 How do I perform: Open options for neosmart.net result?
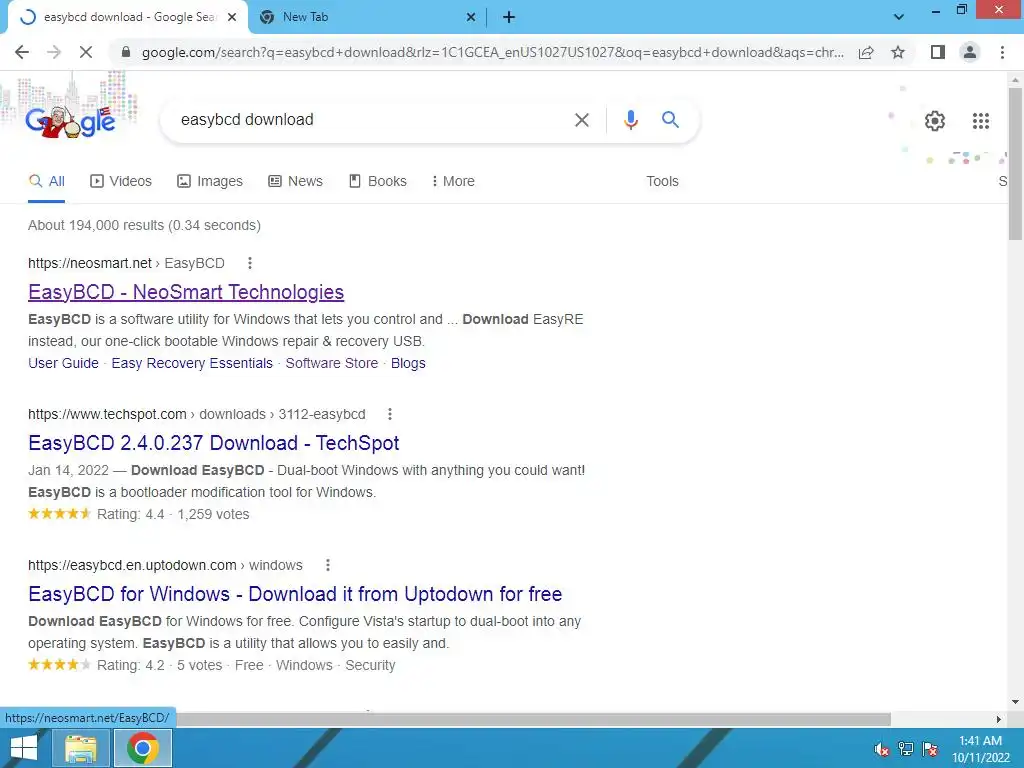click(249, 263)
